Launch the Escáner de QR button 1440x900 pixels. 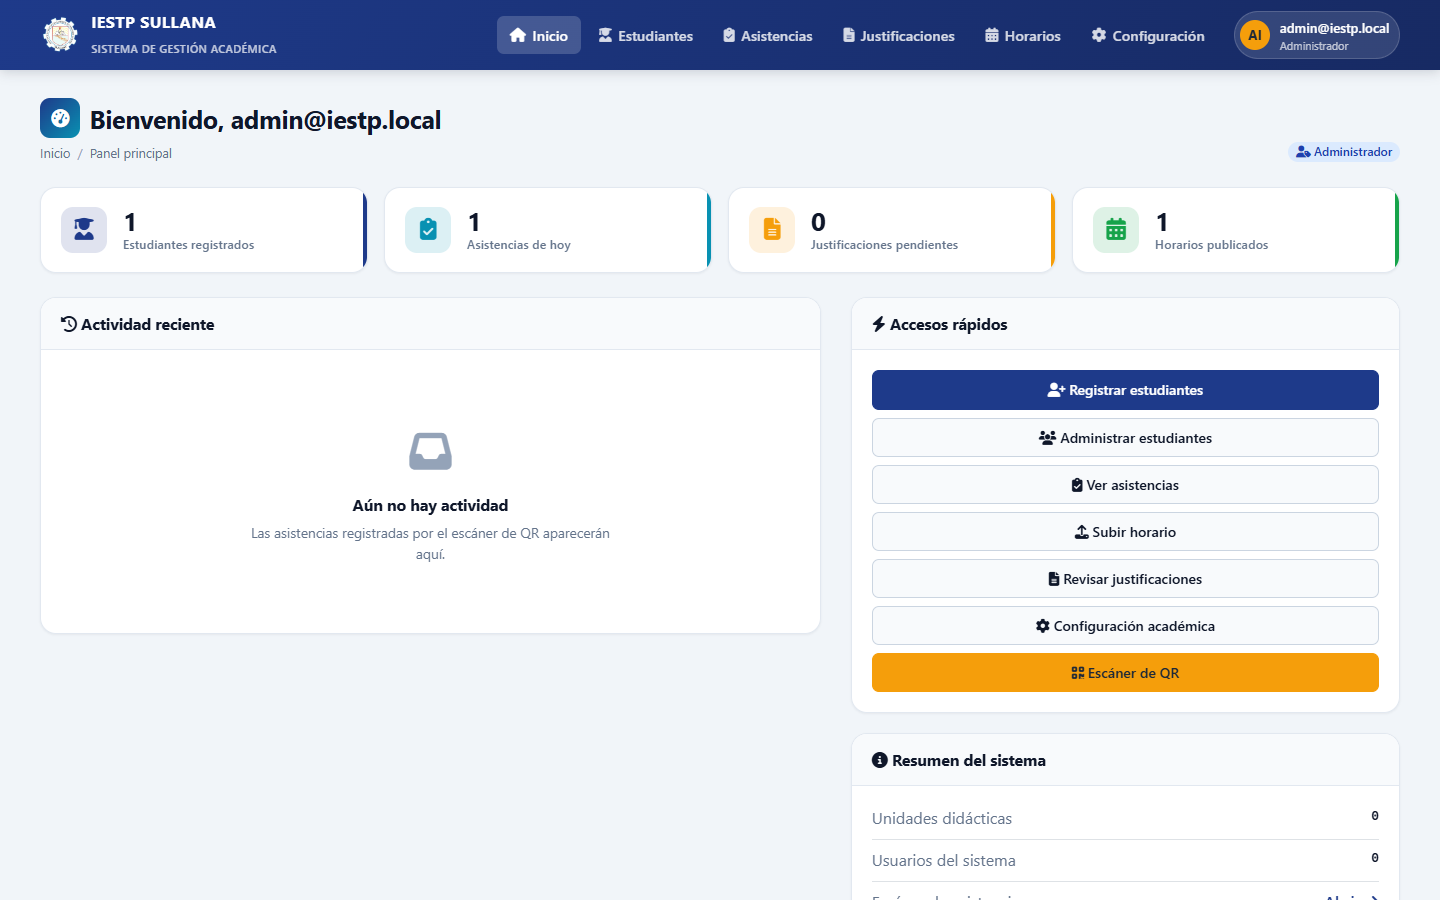1125,673
